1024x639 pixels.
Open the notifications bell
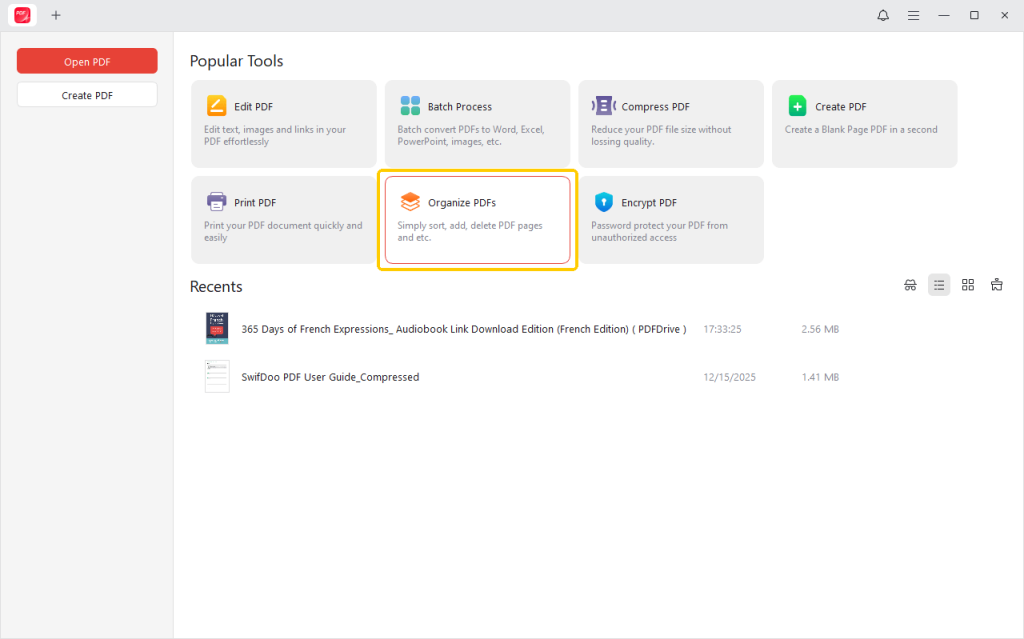coord(883,15)
